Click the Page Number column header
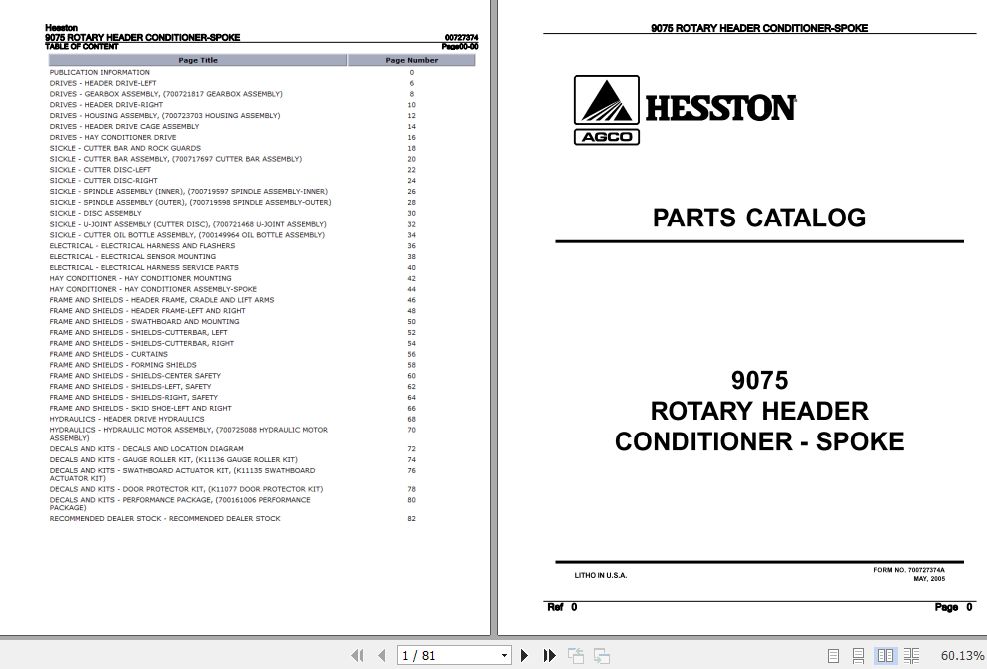The image size is (987, 669). (x=412, y=60)
